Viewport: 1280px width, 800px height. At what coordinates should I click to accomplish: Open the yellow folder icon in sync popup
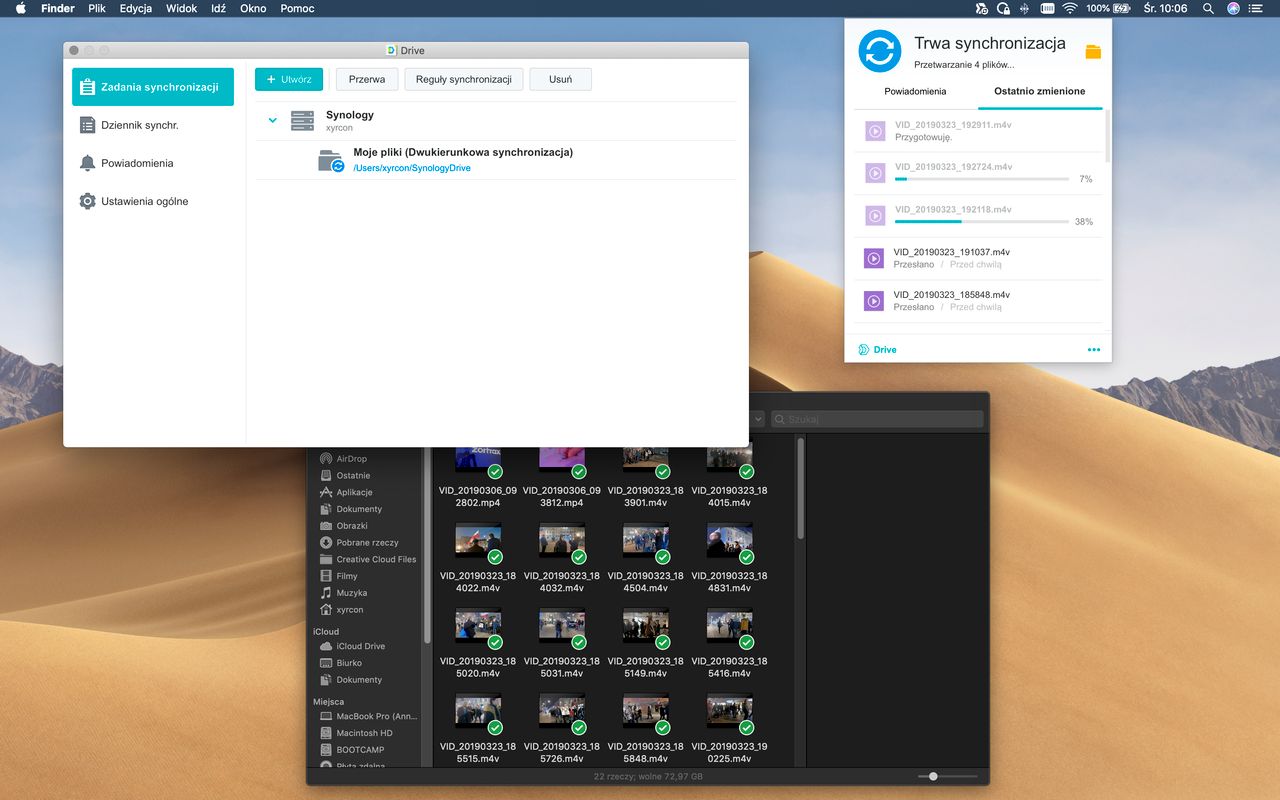pos(1093,52)
